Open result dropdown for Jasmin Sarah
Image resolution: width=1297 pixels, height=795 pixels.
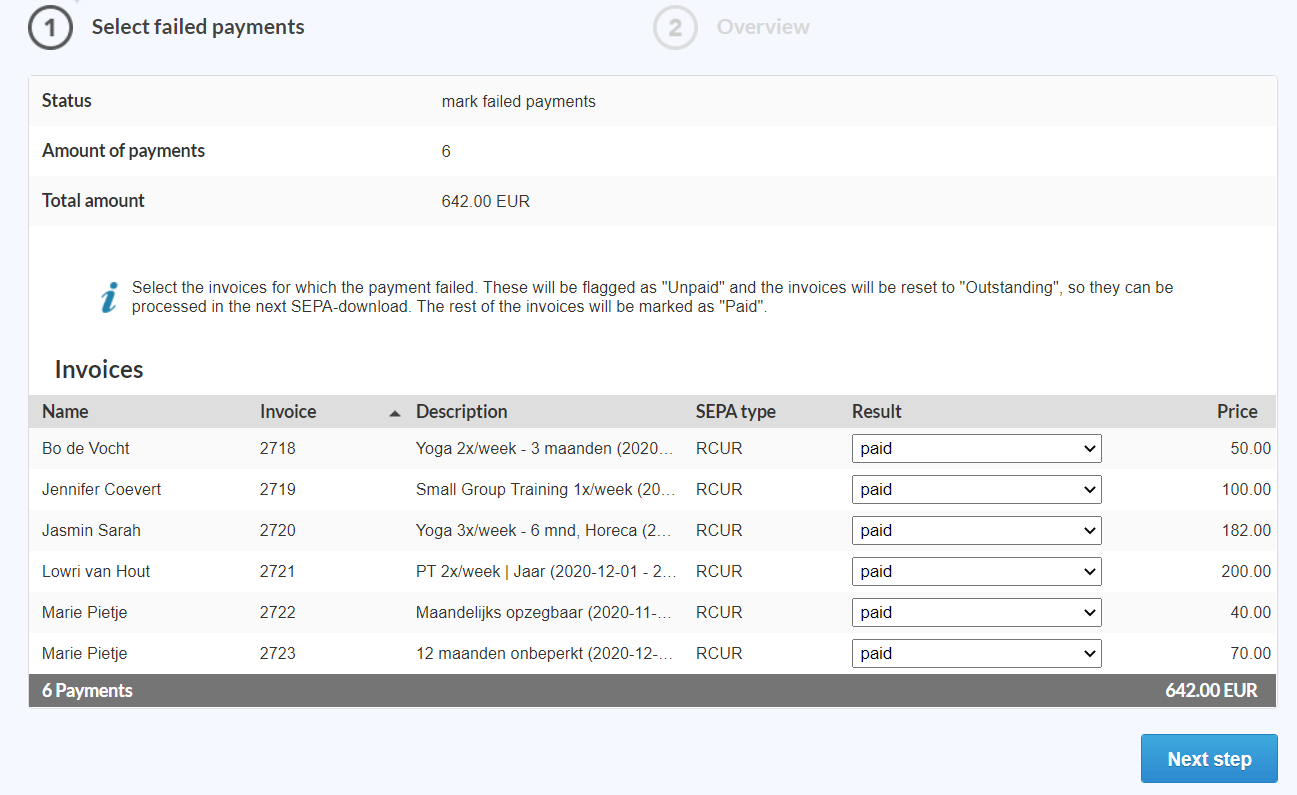tap(975, 531)
